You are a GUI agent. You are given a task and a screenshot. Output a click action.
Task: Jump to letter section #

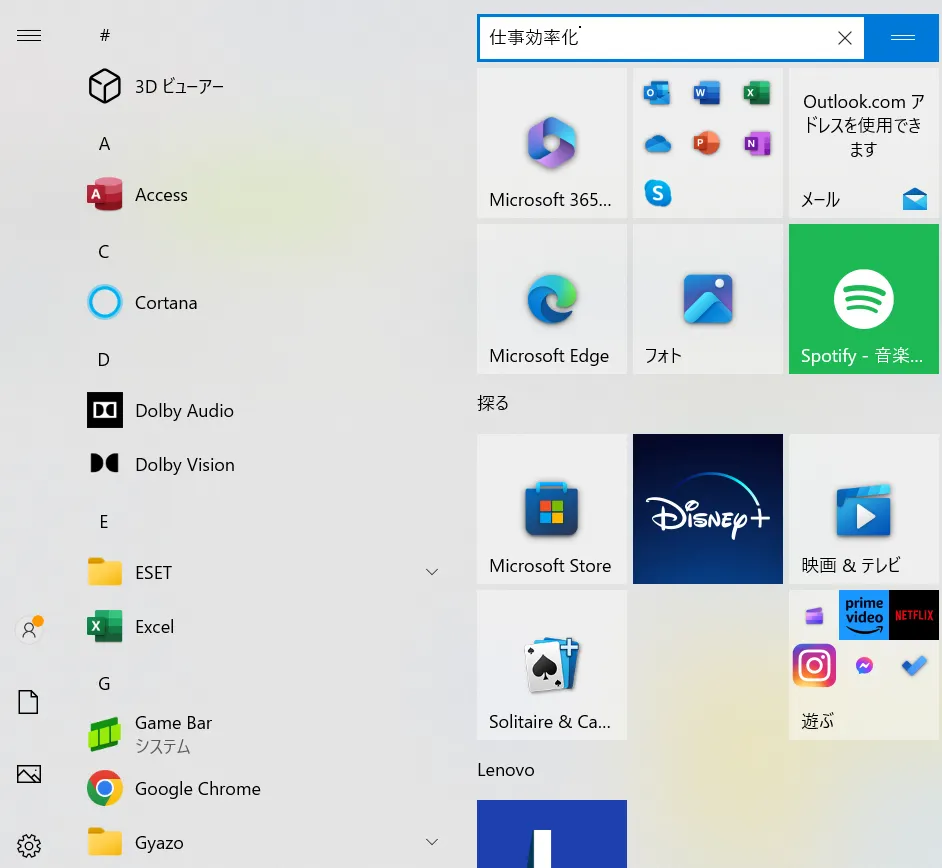[105, 35]
